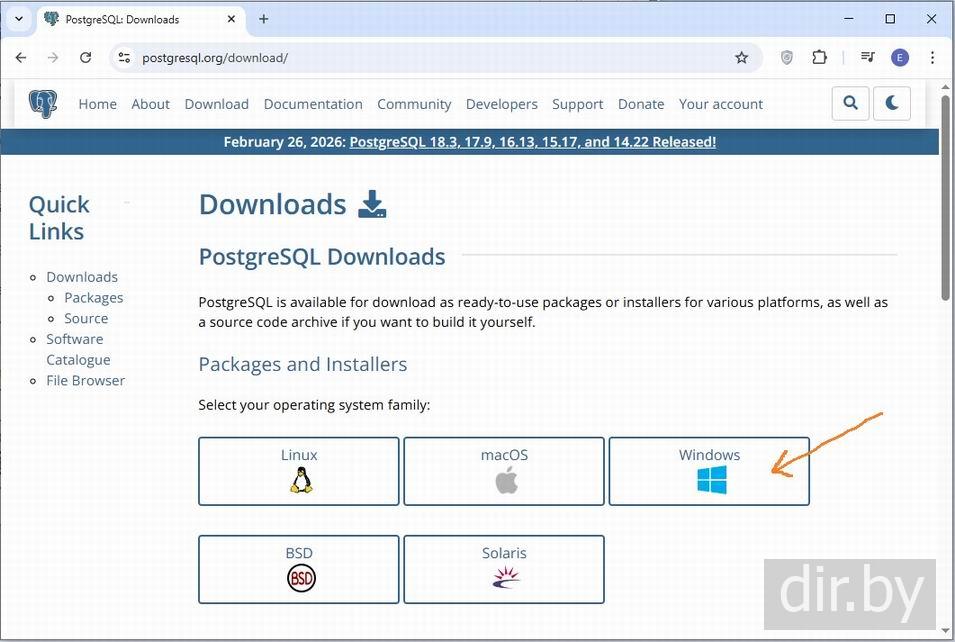
Task: Open the Developers menu item
Action: tap(502, 104)
